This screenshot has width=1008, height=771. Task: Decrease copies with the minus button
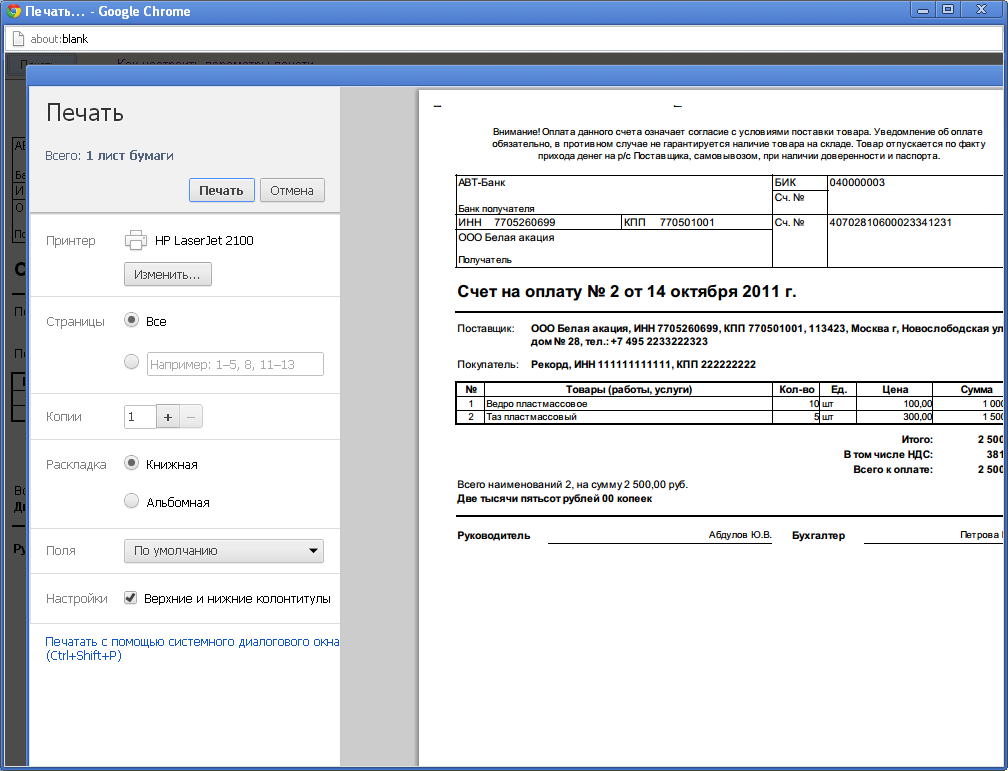click(x=192, y=417)
